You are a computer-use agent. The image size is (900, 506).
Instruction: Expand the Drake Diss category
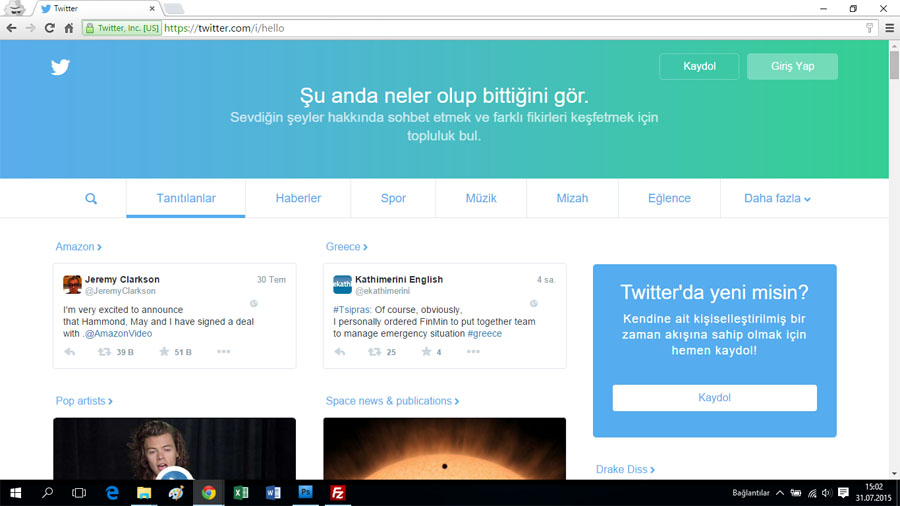[625, 469]
